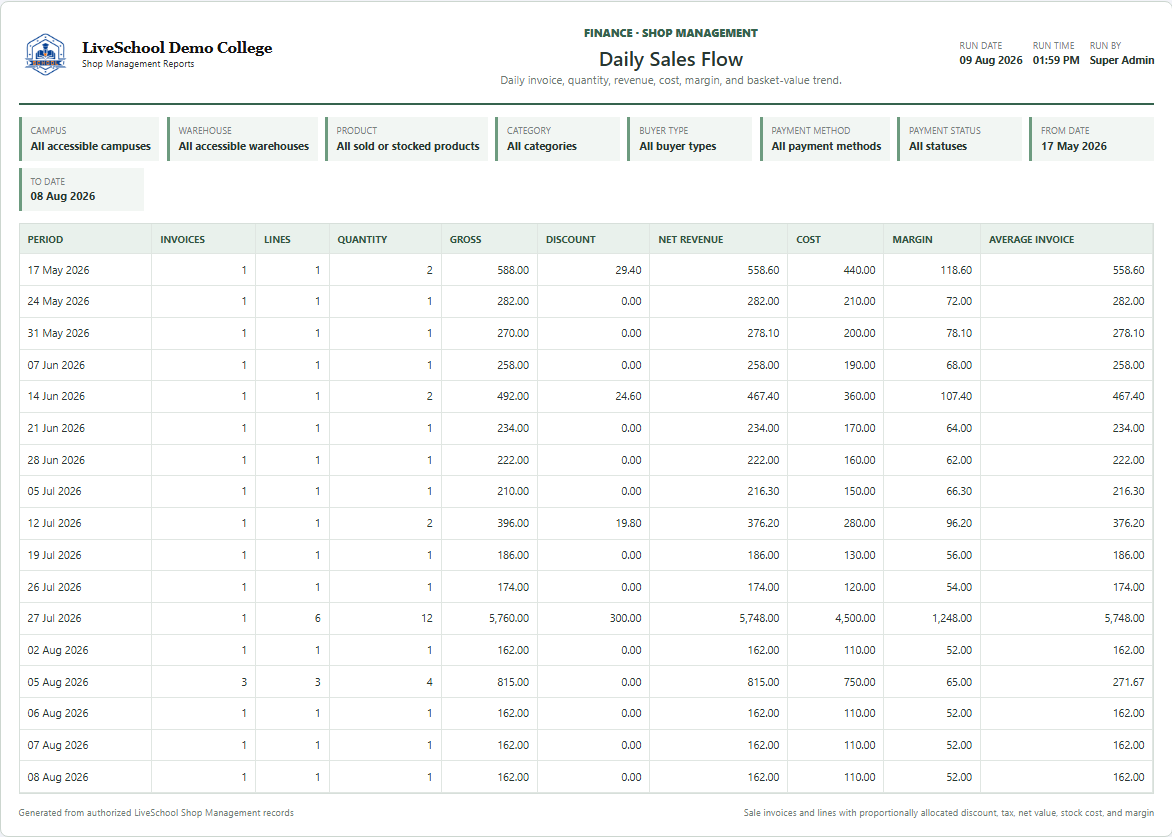
Task: Click the All payment methods filter value
Action: tap(826, 147)
